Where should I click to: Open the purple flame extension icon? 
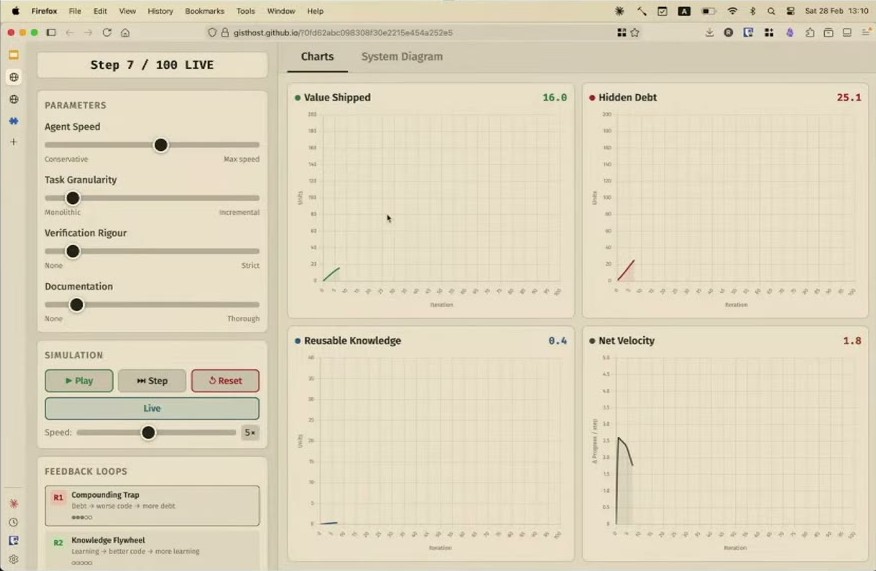[789, 32]
